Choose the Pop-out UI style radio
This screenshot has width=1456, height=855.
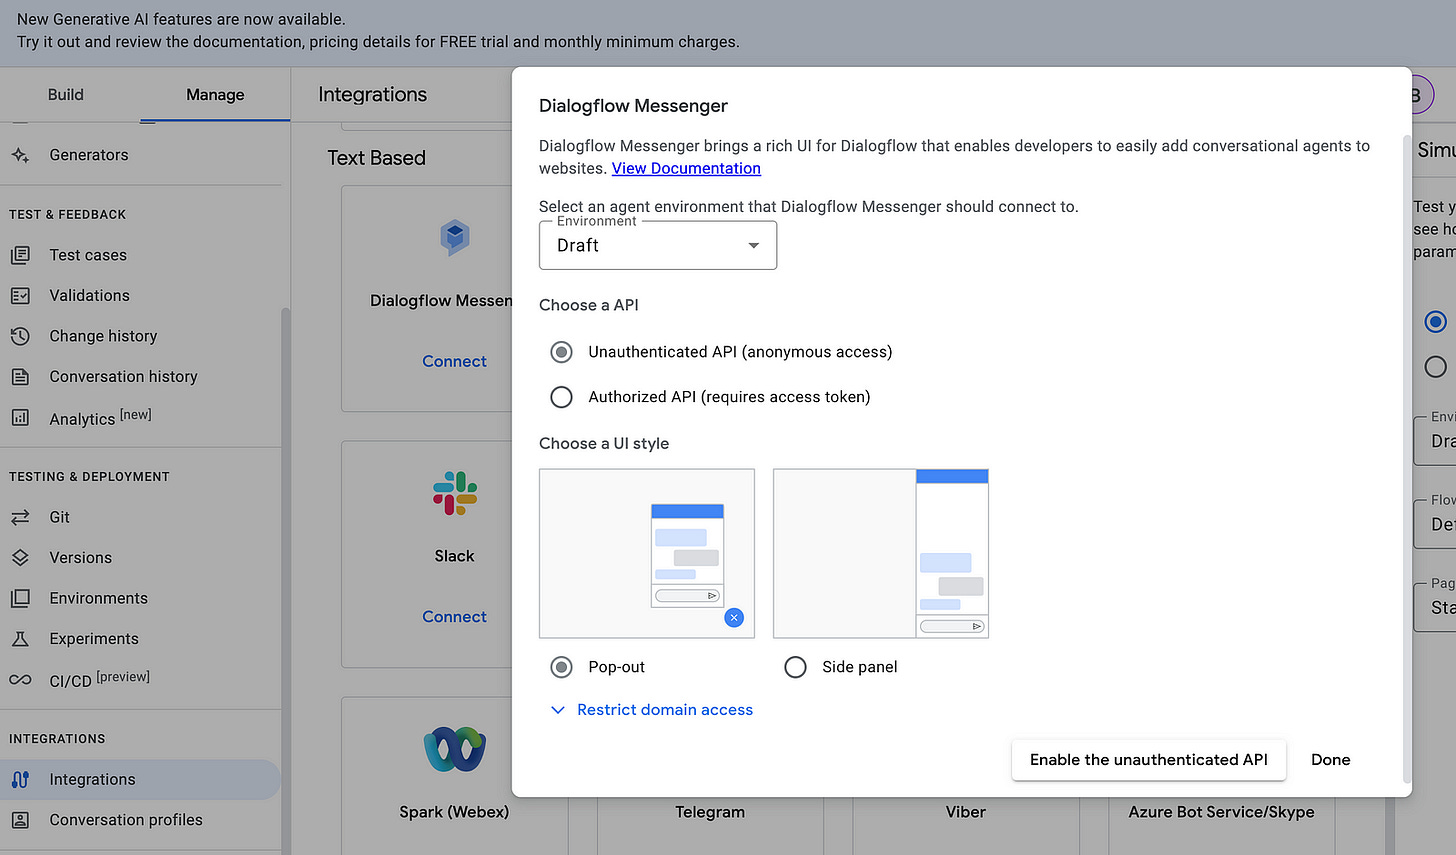[x=562, y=667]
